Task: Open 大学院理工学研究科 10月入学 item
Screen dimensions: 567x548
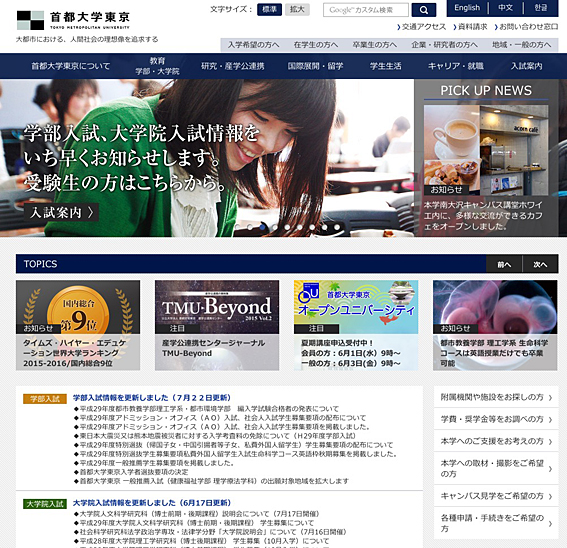Action: point(202,541)
